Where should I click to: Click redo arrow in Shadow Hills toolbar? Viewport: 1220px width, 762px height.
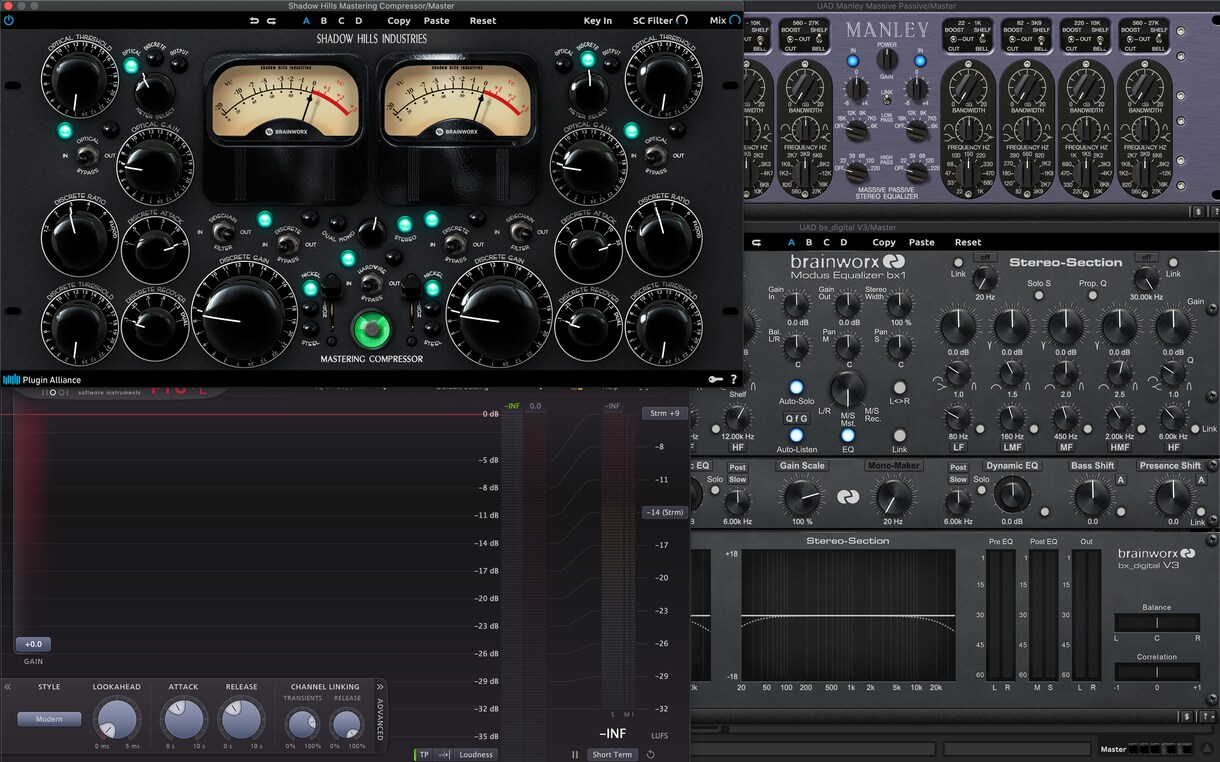pyautogui.click(x=270, y=20)
